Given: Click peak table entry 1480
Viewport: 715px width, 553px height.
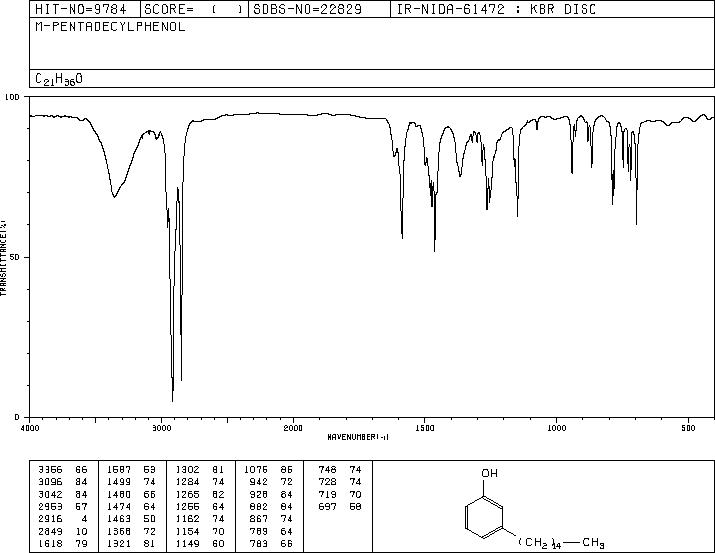Looking at the screenshot, I should click(x=119, y=494).
